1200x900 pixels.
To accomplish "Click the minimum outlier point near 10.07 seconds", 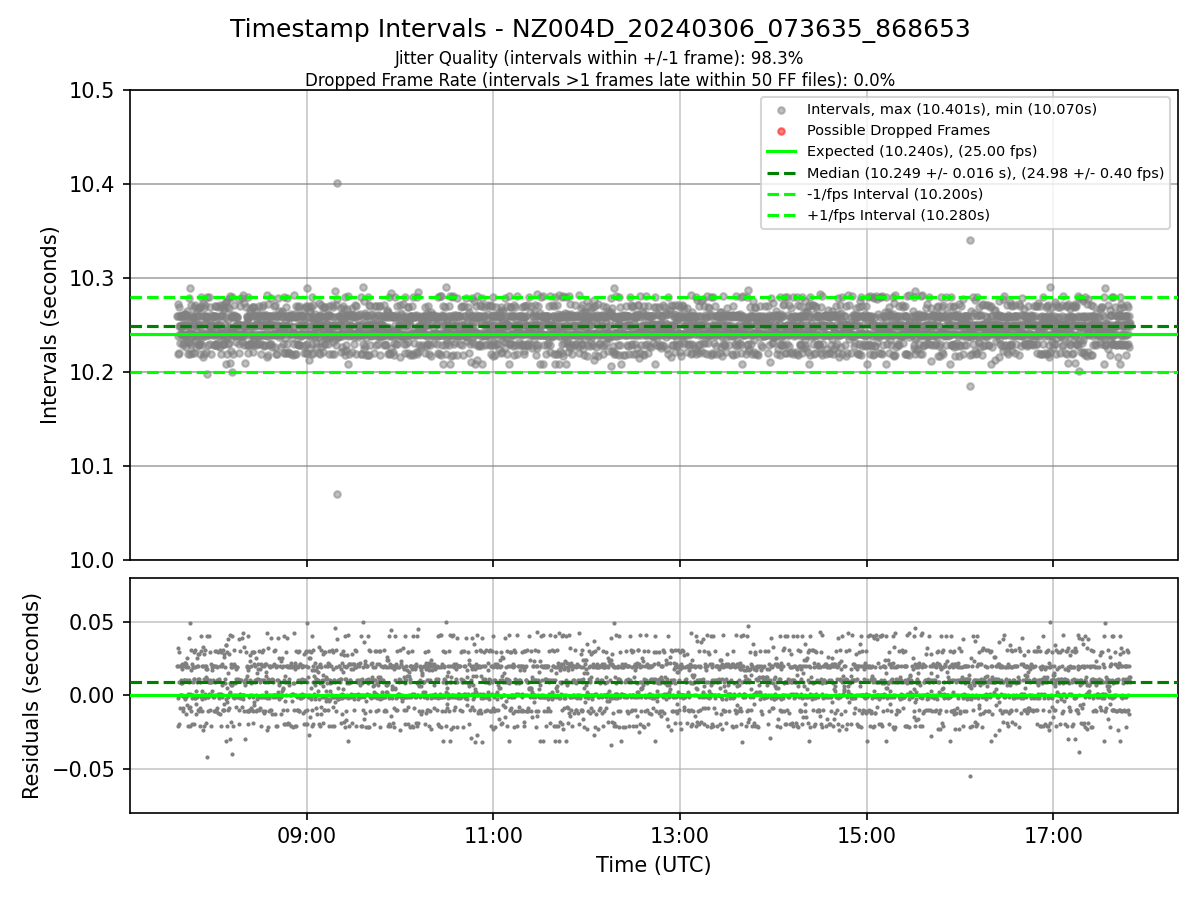I will (337, 494).
